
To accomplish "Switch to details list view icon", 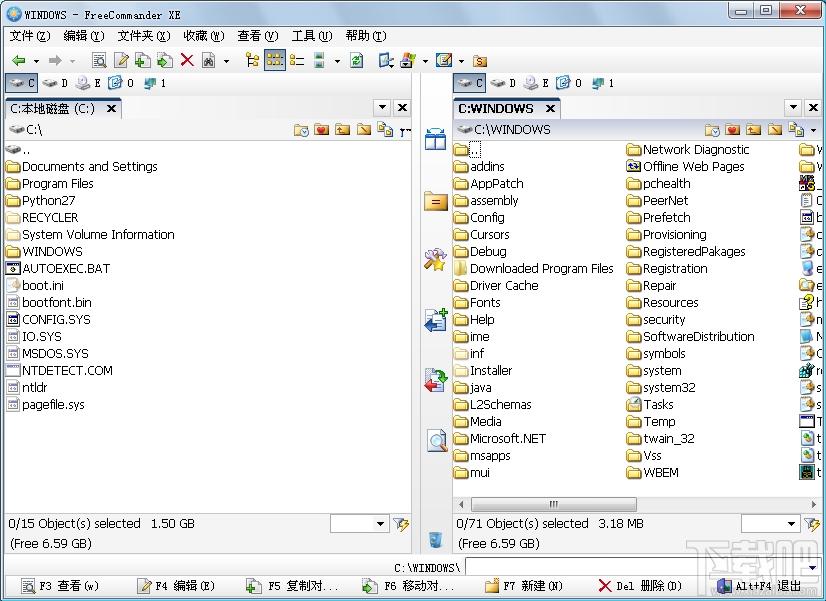I will click(297, 61).
